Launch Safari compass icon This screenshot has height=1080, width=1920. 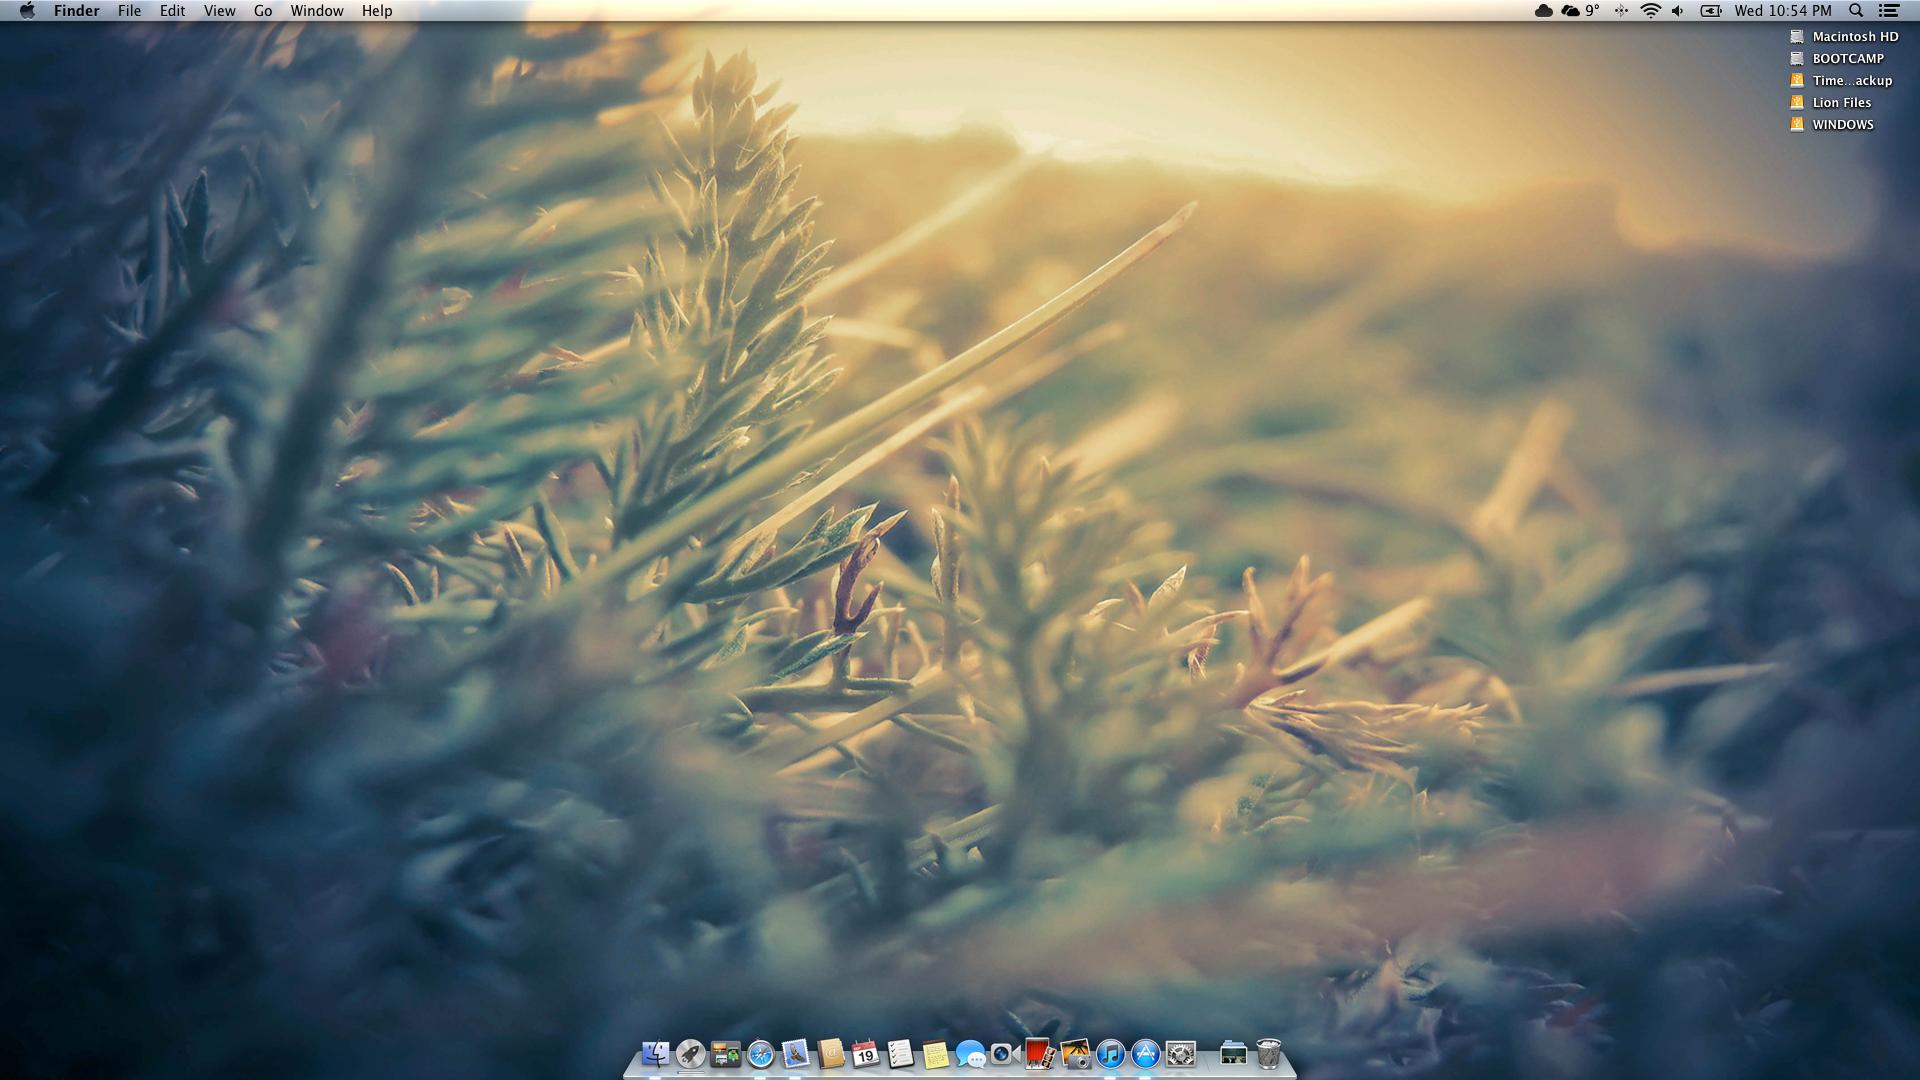tap(760, 1053)
